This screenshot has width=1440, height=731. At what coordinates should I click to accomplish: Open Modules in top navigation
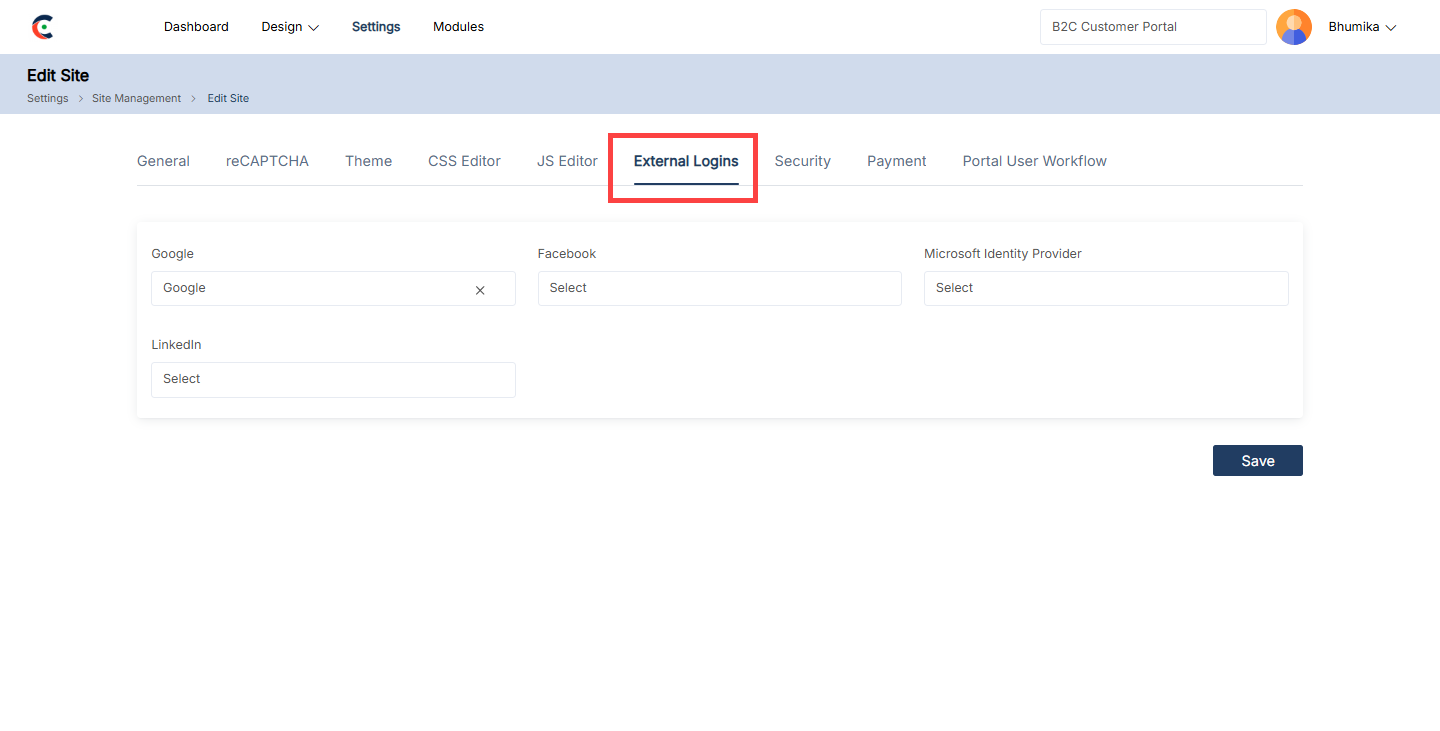click(458, 27)
